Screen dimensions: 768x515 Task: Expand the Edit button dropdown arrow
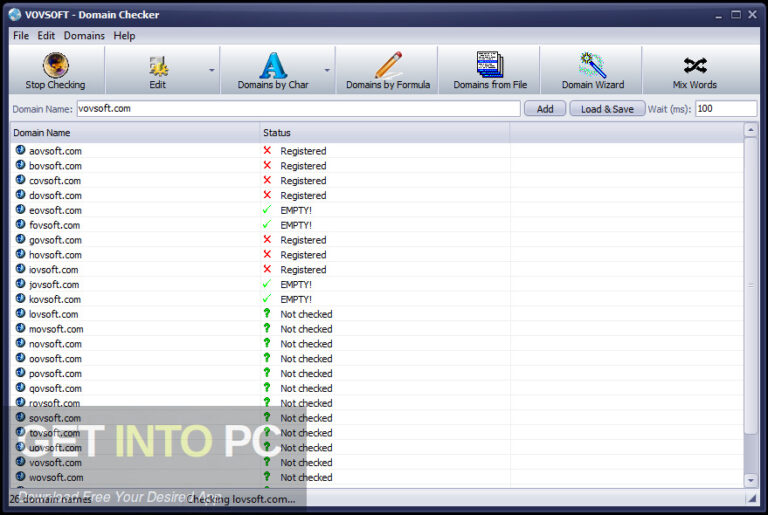[212, 70]
